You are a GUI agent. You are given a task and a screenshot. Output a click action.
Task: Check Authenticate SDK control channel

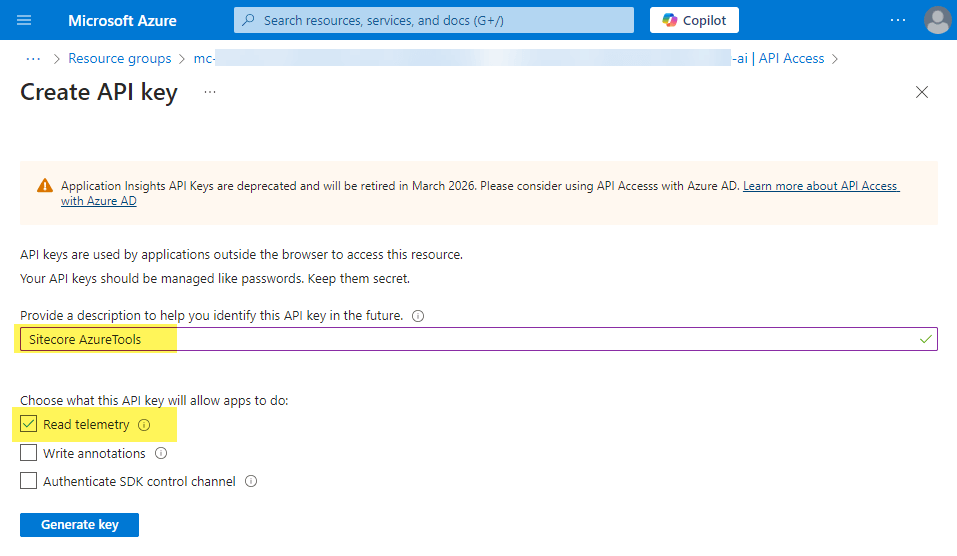point(29,481)
